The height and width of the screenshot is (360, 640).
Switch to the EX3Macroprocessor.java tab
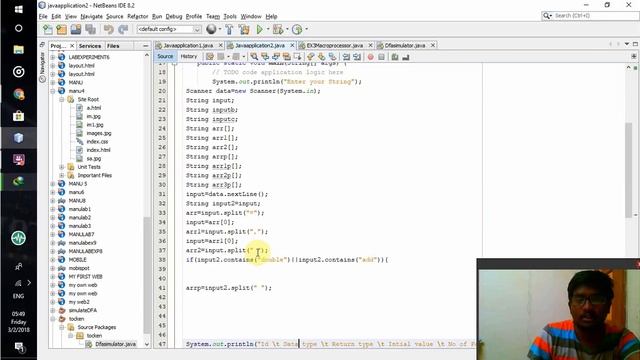tap(335, 45)
